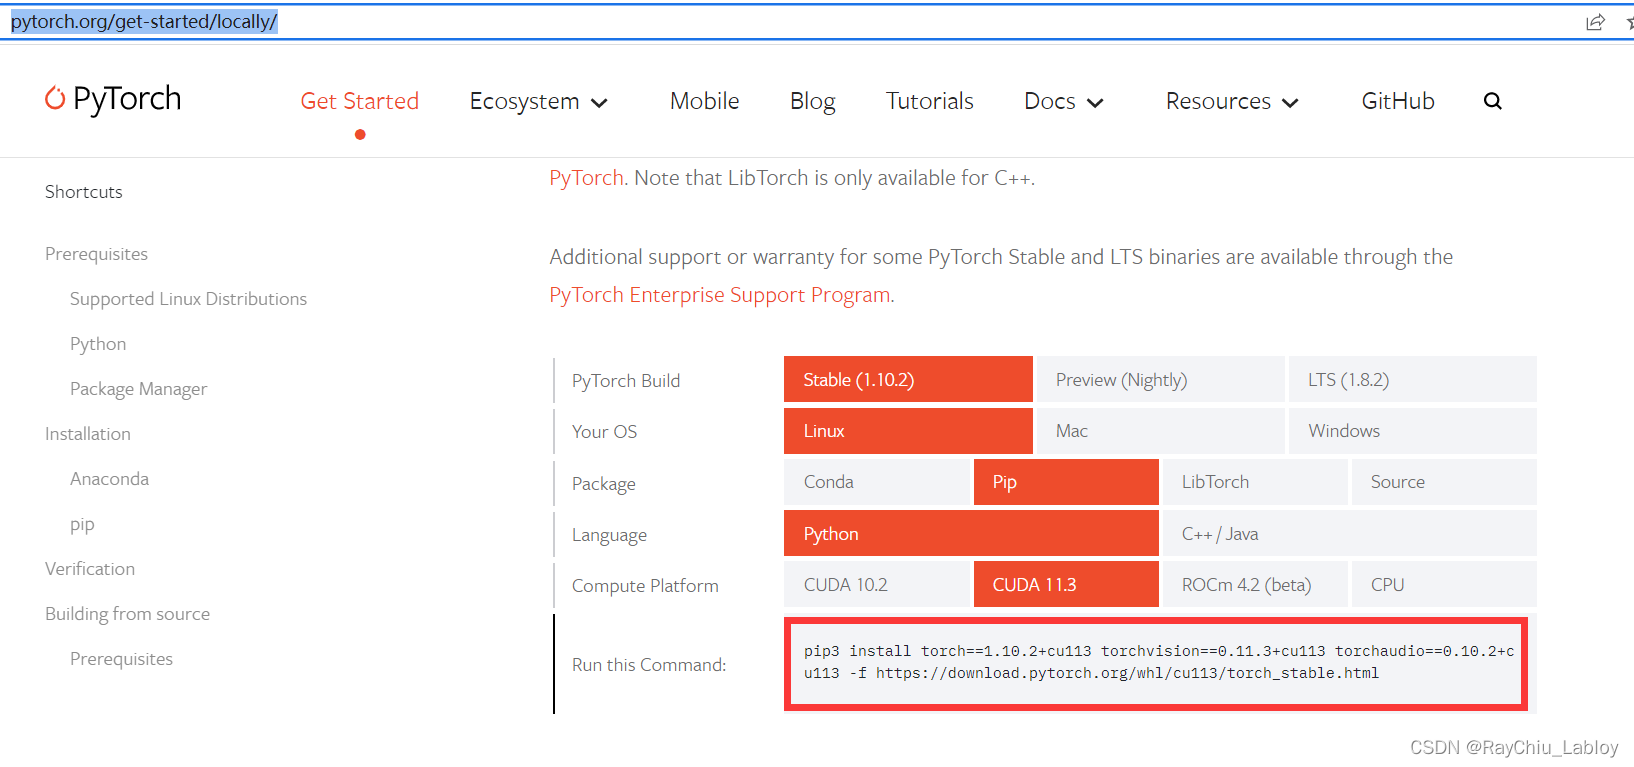Open Prerequisites under Building from source

[121, 659]
